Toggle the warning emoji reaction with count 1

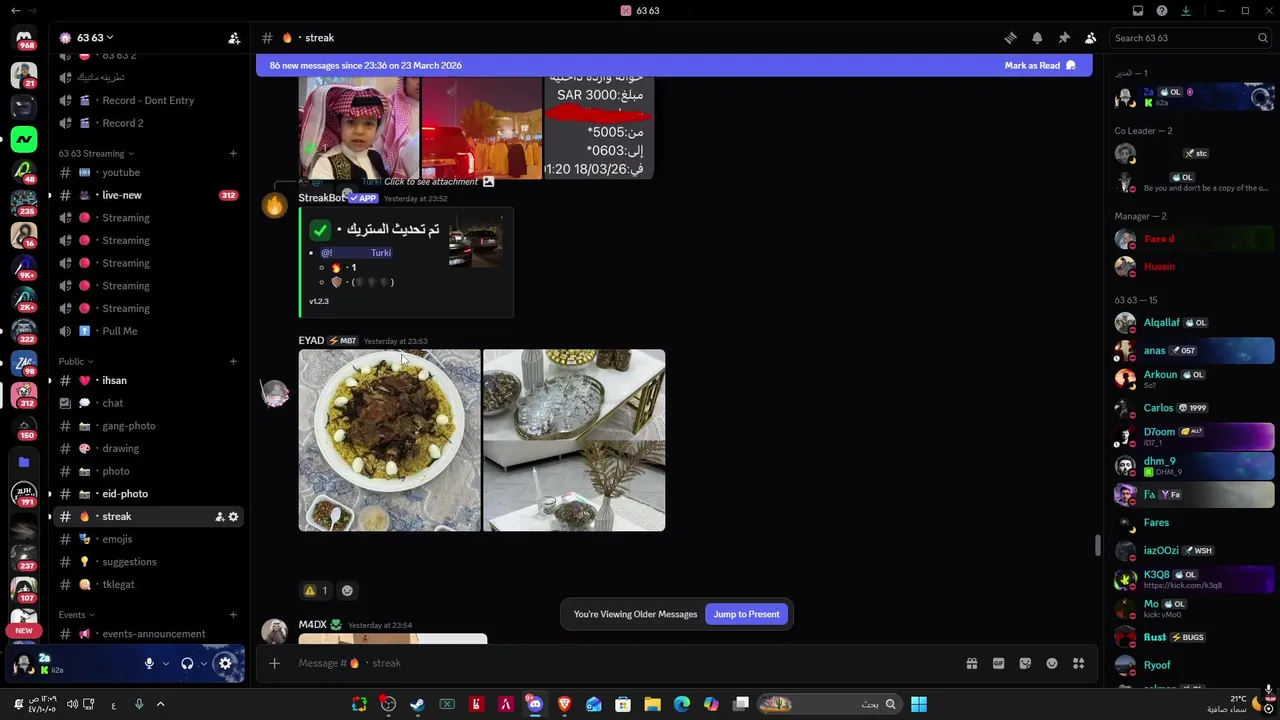(x=316, y=590)
